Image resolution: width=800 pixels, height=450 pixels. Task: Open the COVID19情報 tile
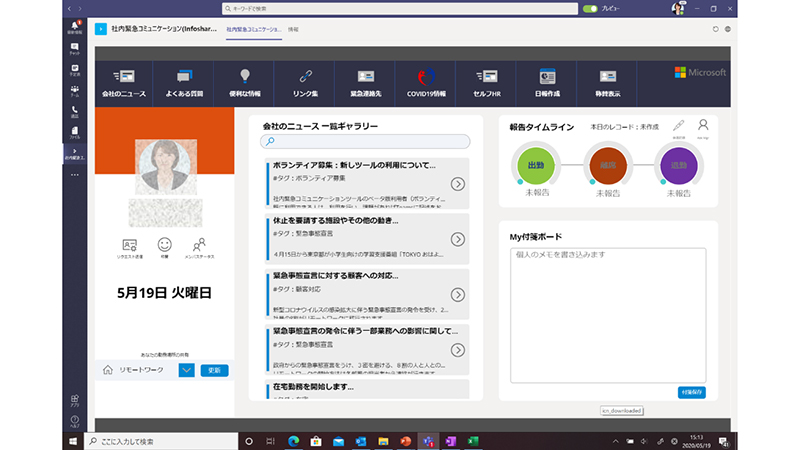pos(426,84)
